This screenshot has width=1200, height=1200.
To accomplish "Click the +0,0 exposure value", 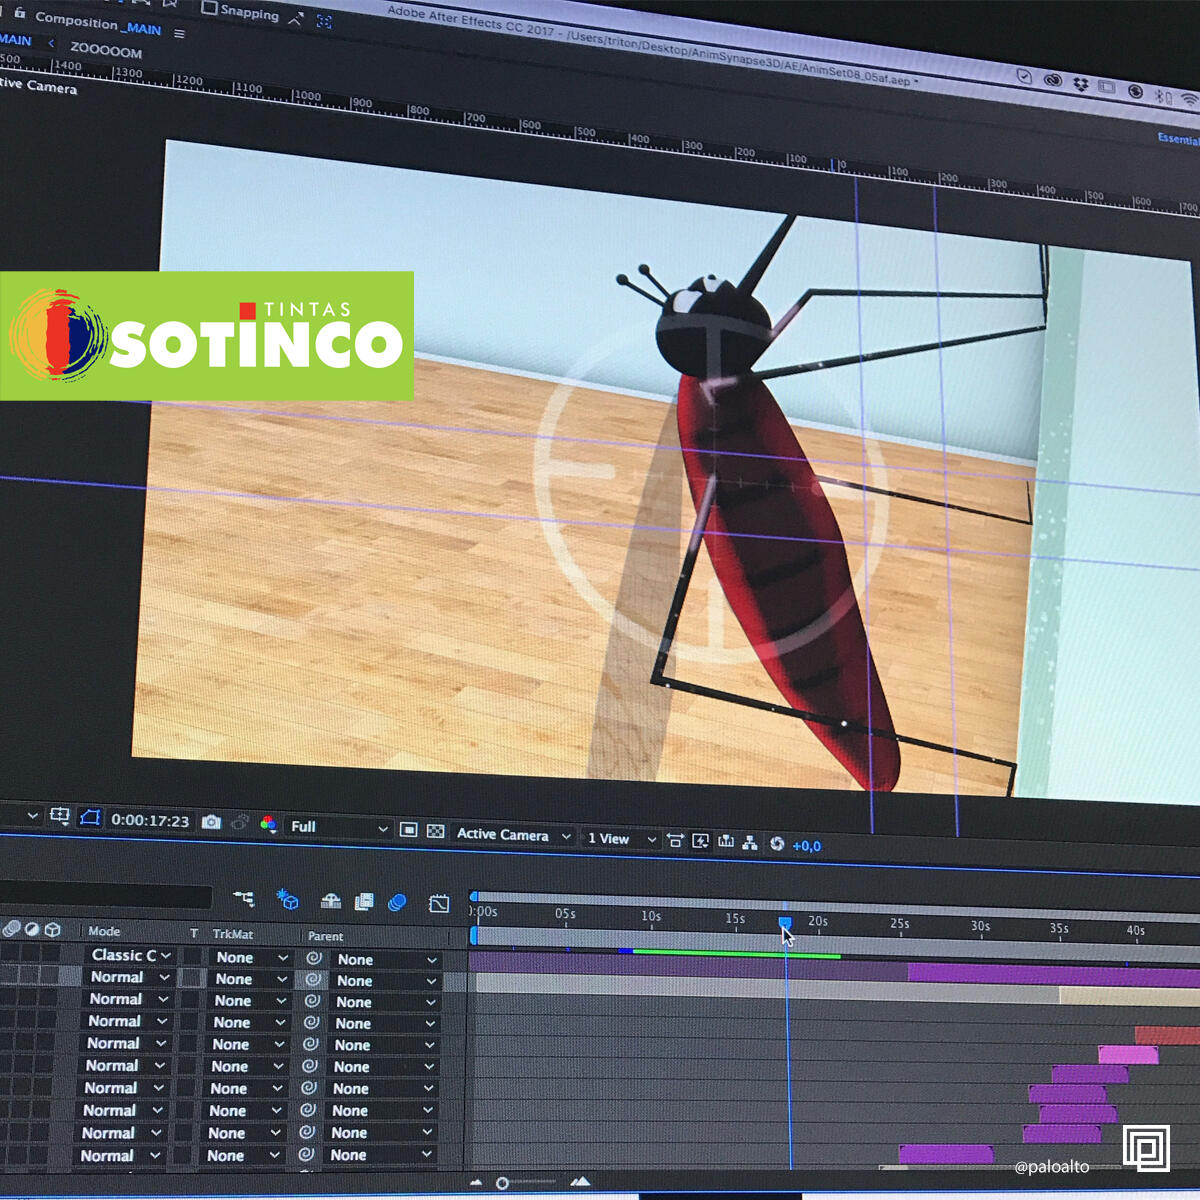I will coord(806,846).
